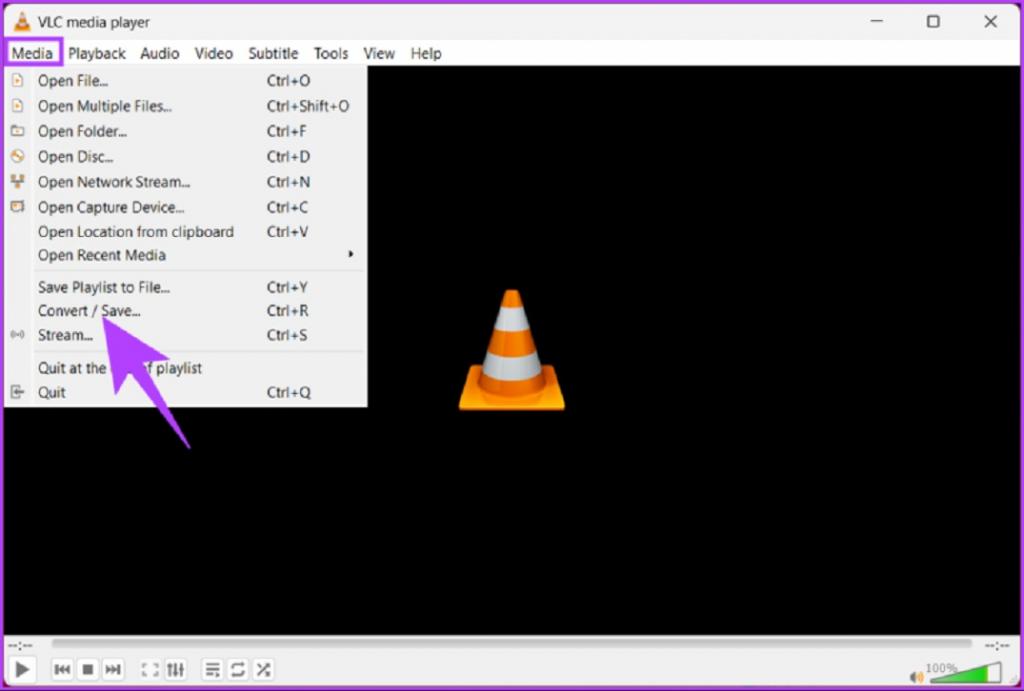Viewport: 1024px width, 691px height.
Task: Mute audio with speaker icon
Action: click(x=917, y=677)
